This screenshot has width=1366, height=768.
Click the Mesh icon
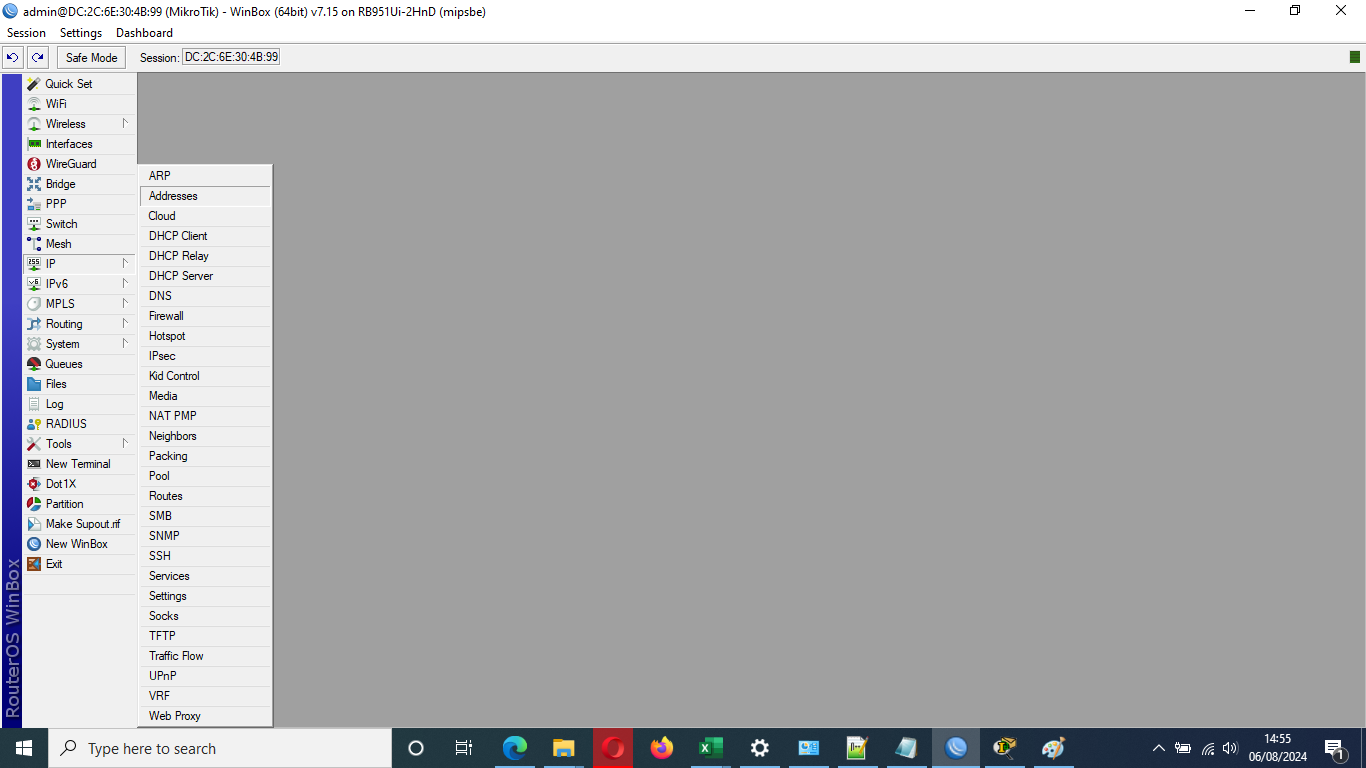pyautogui.click(x=34, y=244)
